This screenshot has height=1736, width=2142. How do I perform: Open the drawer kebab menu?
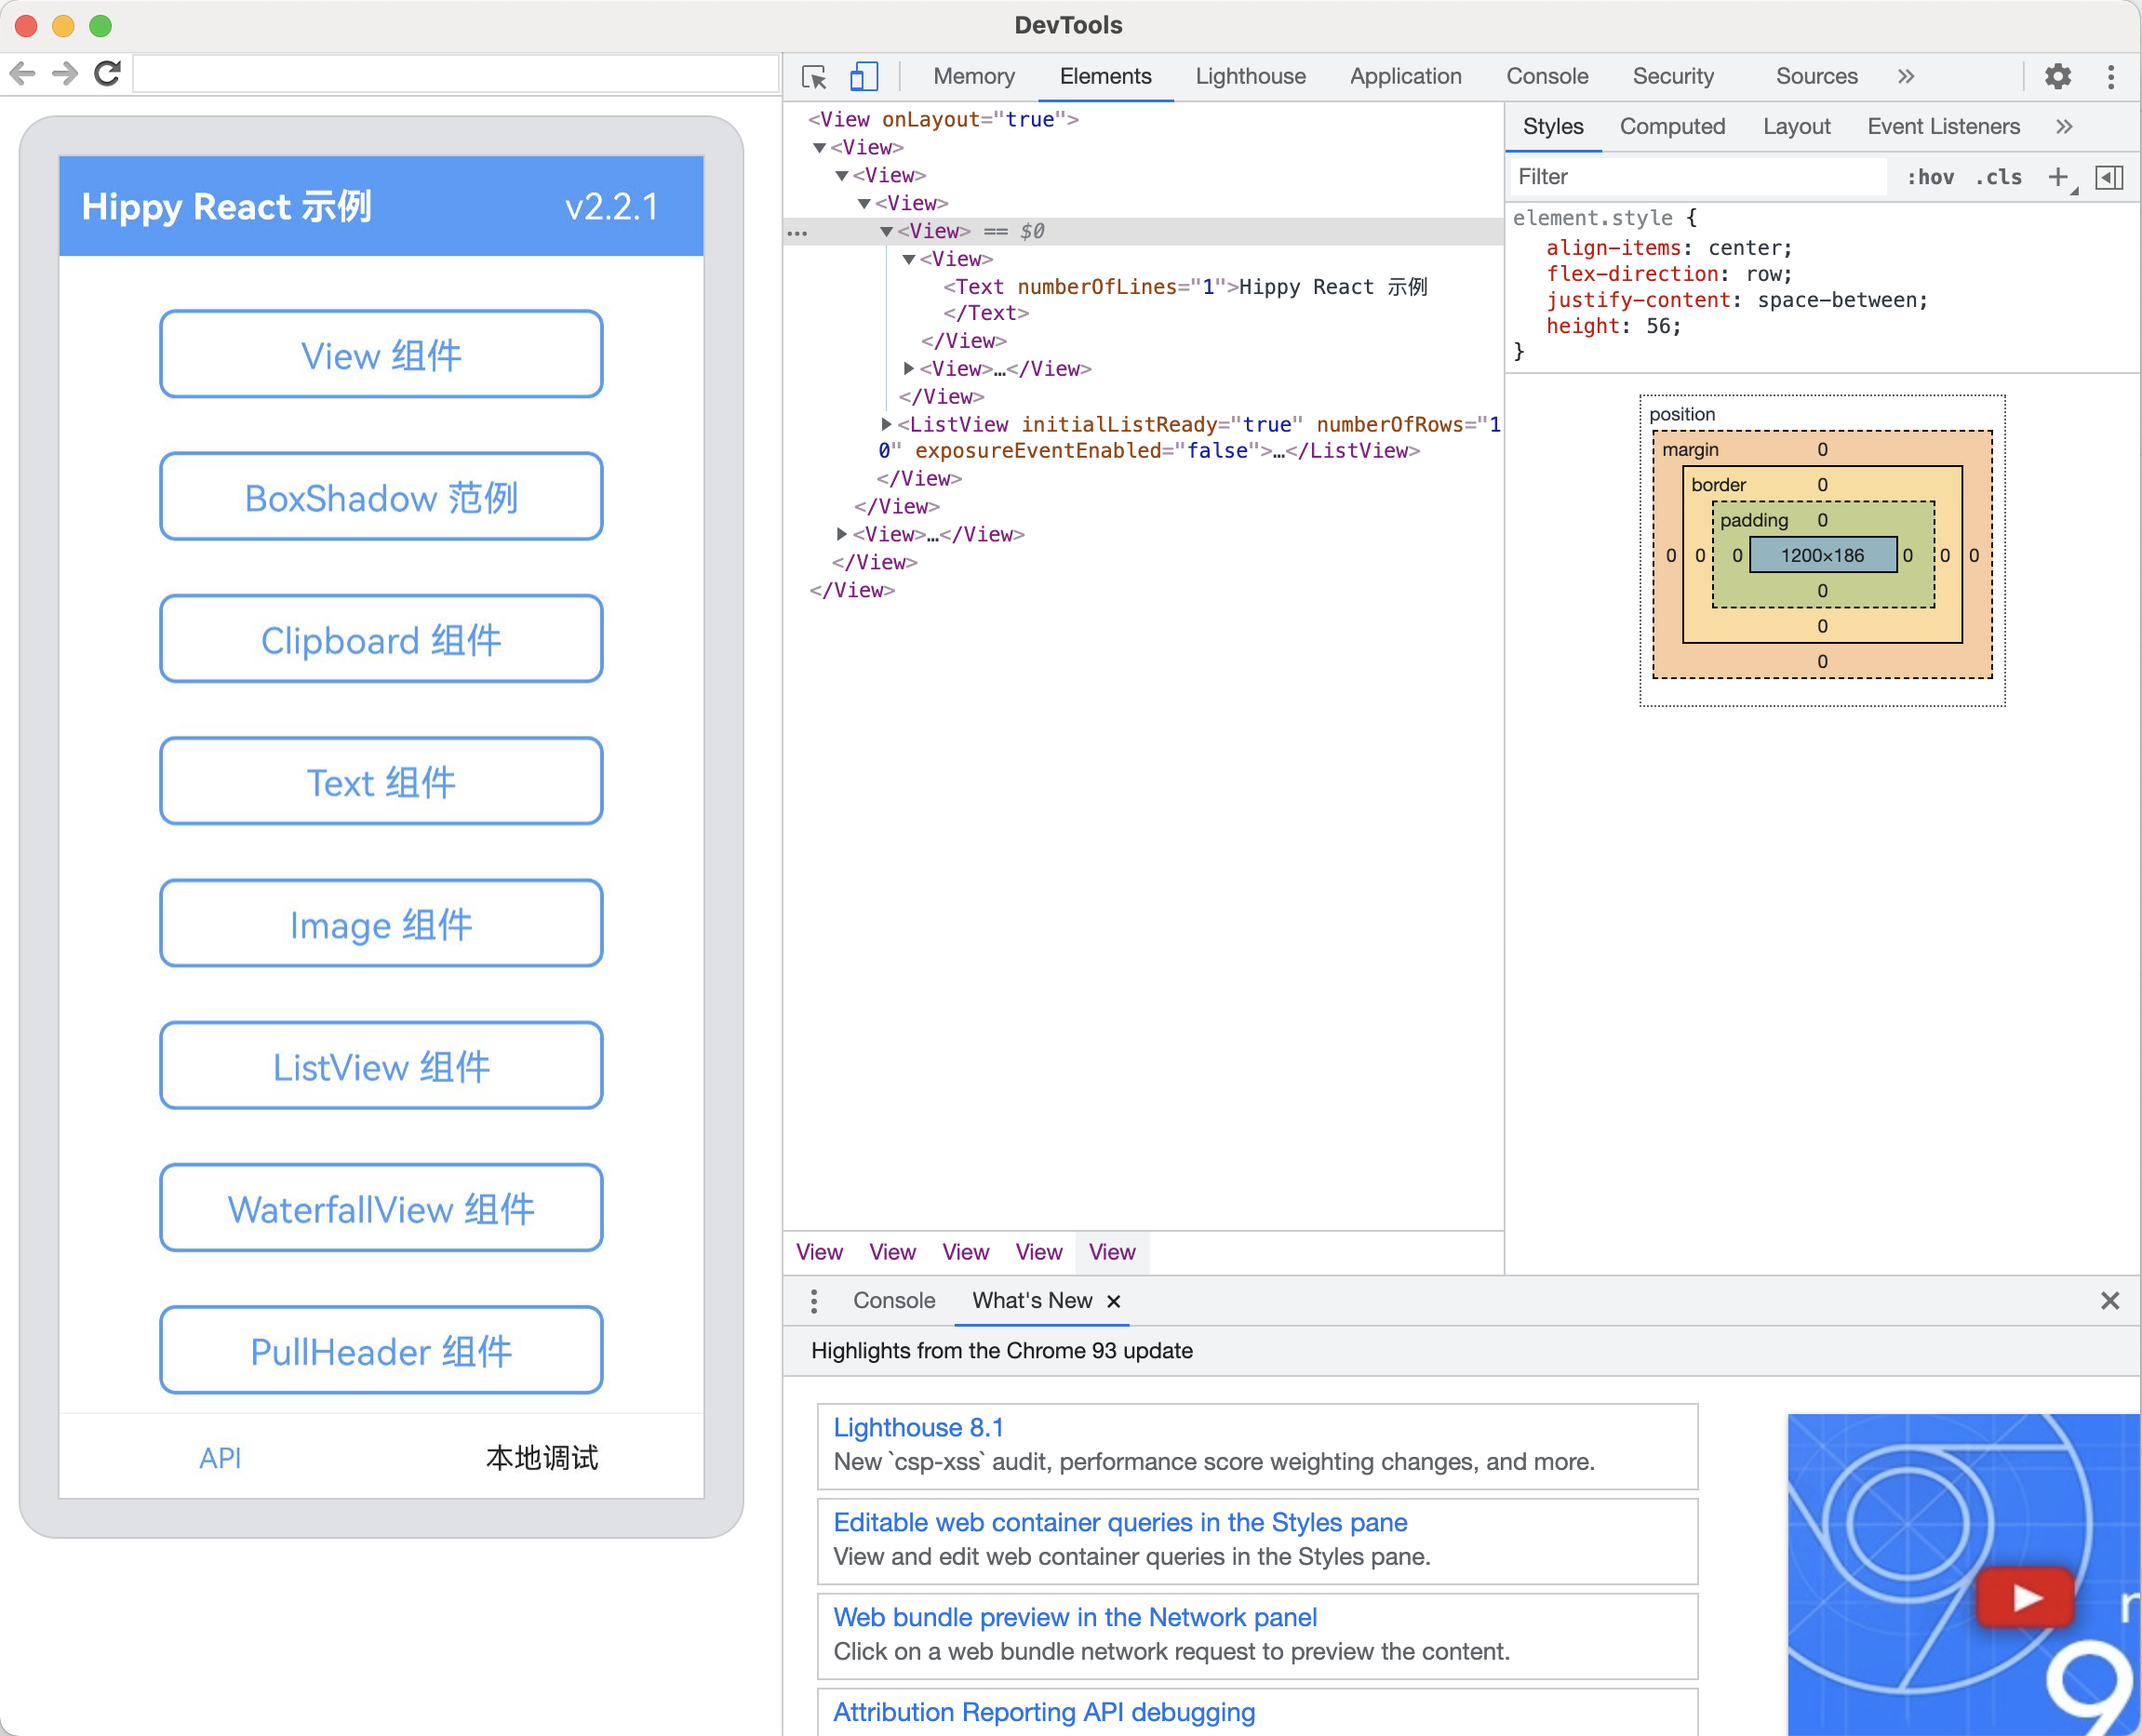pos(814,1301)
